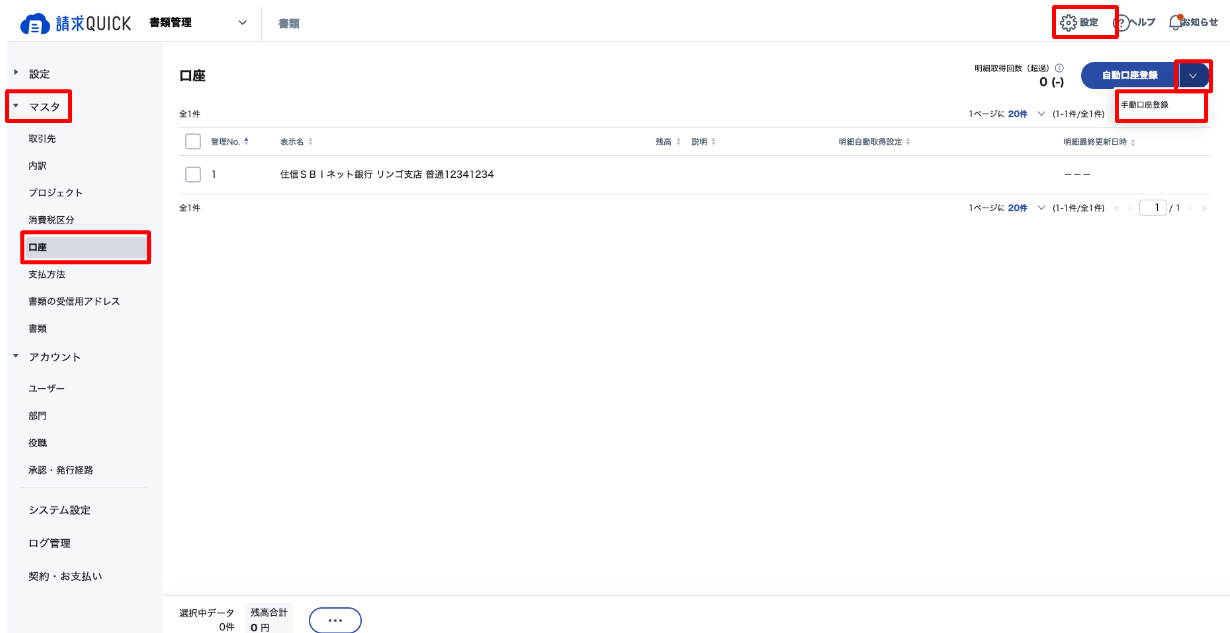This screenshot has width=1230, height=633.
Task: Open 書類 under マスタ in the sidebar
Action: [x=37, y=328]
